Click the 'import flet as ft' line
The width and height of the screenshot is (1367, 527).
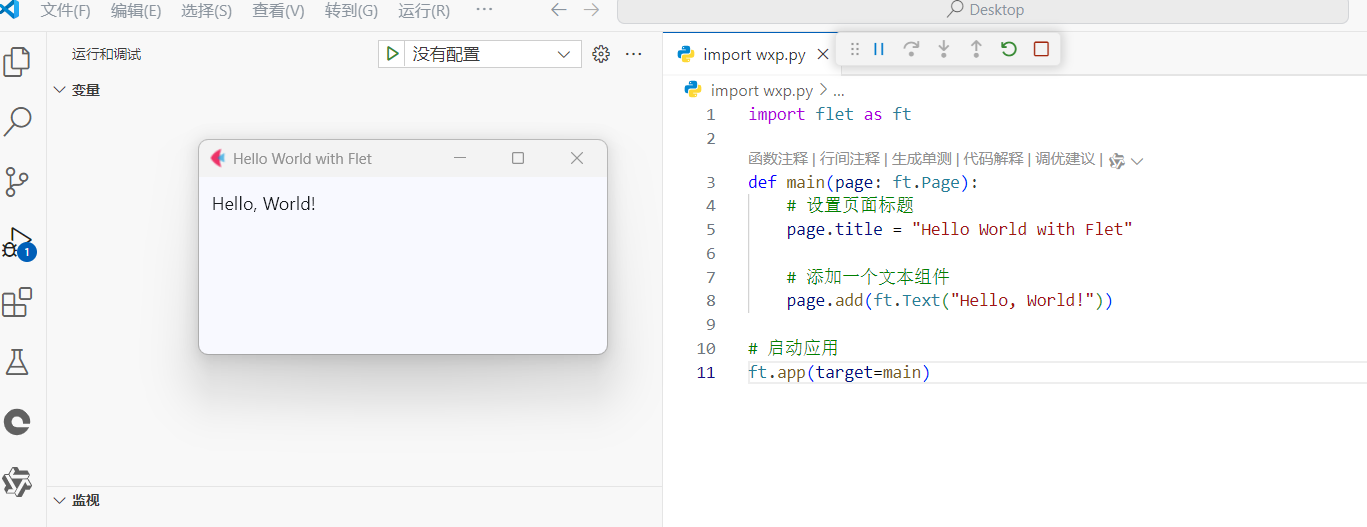click(x=830, y=114)
